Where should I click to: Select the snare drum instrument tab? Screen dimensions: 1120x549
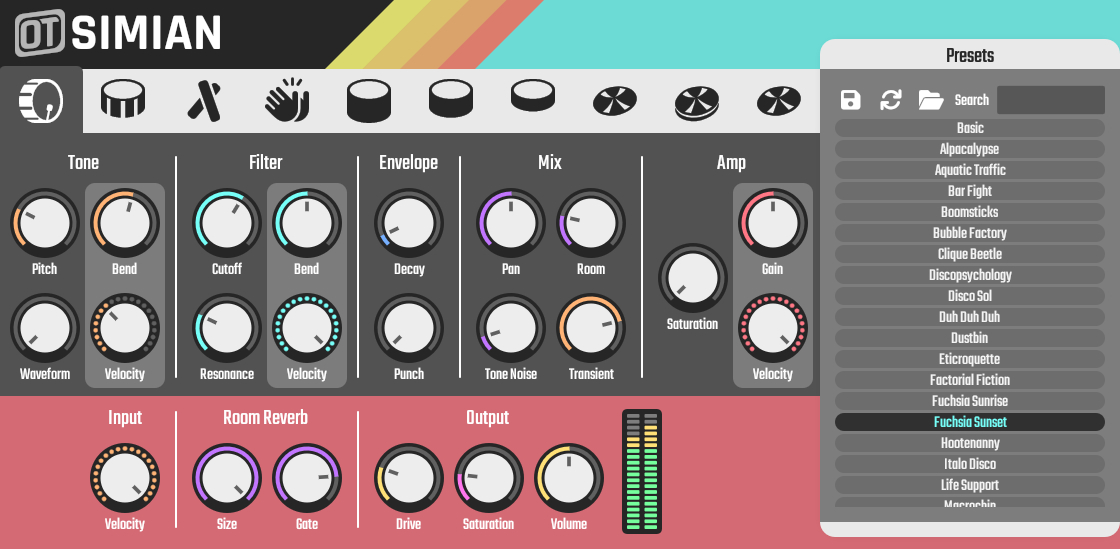coord(123,99)
